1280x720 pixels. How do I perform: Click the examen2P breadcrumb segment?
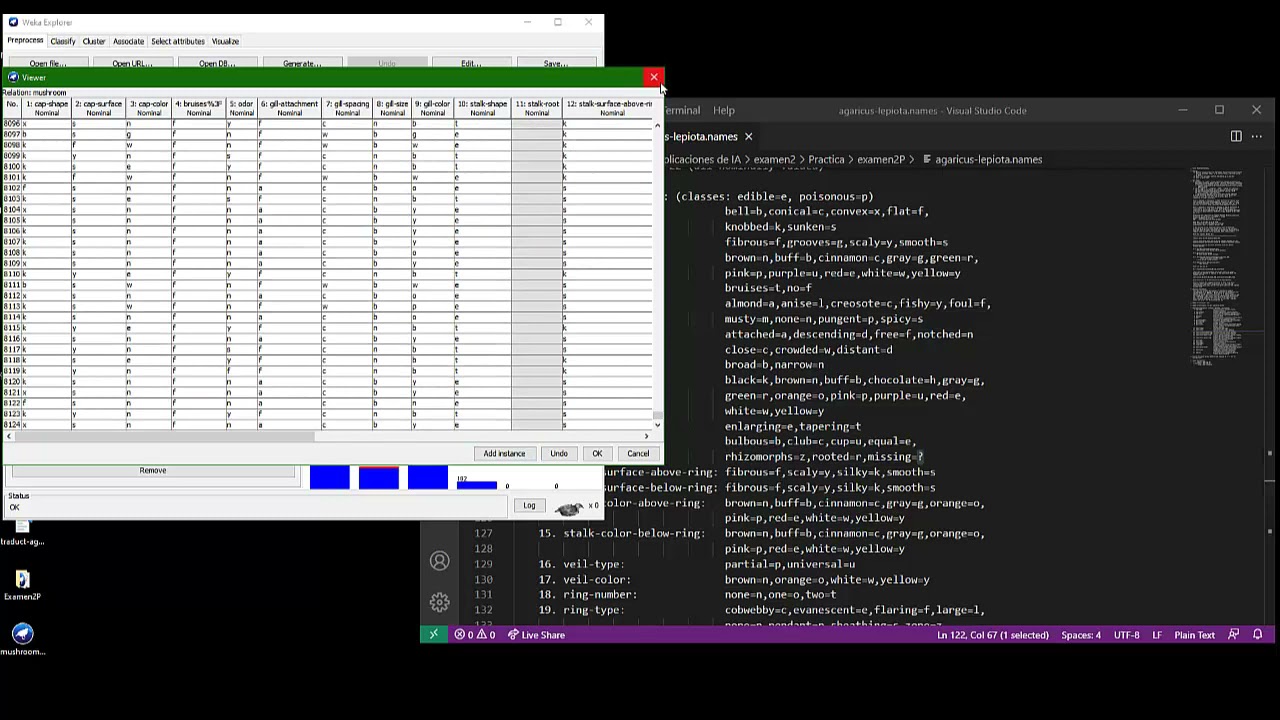pyautogui.click(x=881, y=159)
